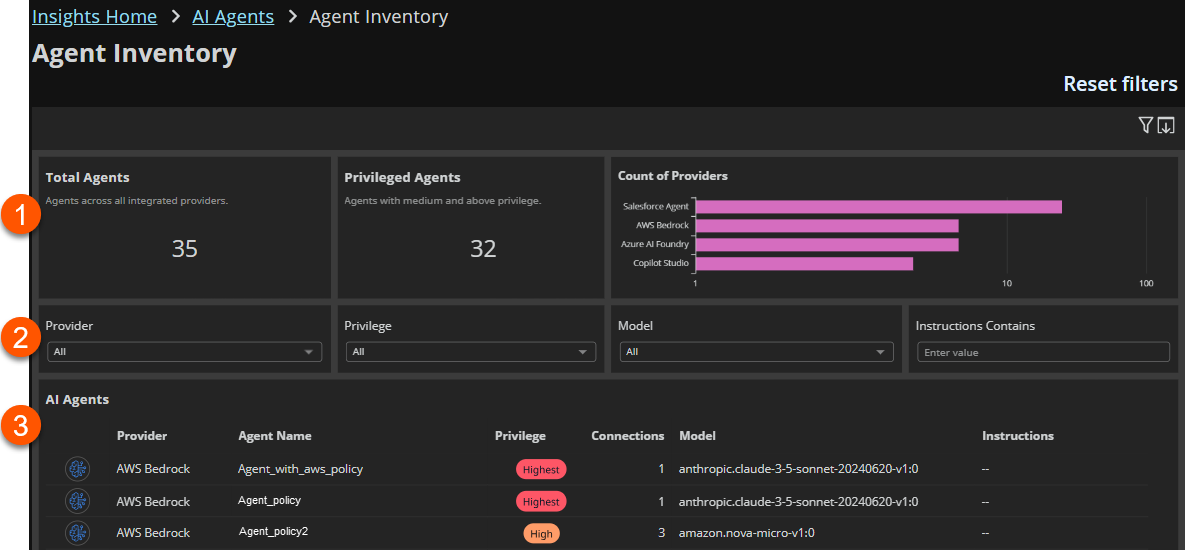Sort by the Instructions column header
1185x550 pixels.
click(1017, 436)
